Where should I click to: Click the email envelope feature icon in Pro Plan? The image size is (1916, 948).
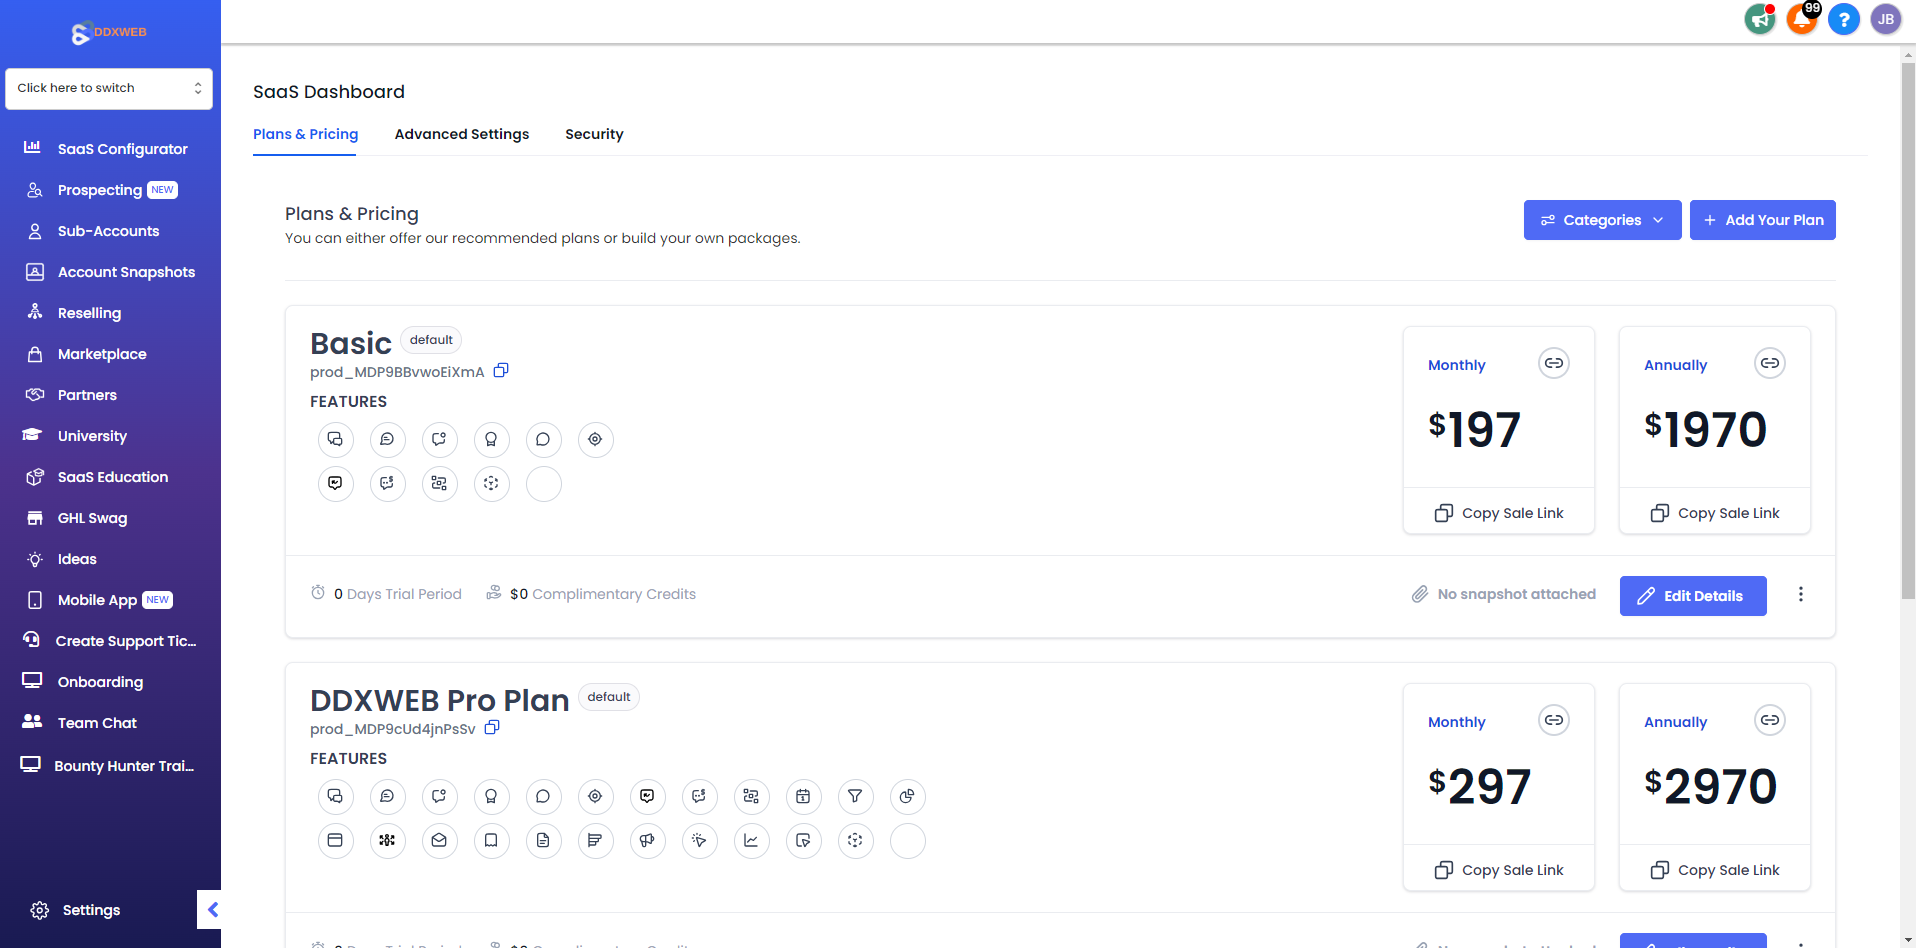click(439, 840)
